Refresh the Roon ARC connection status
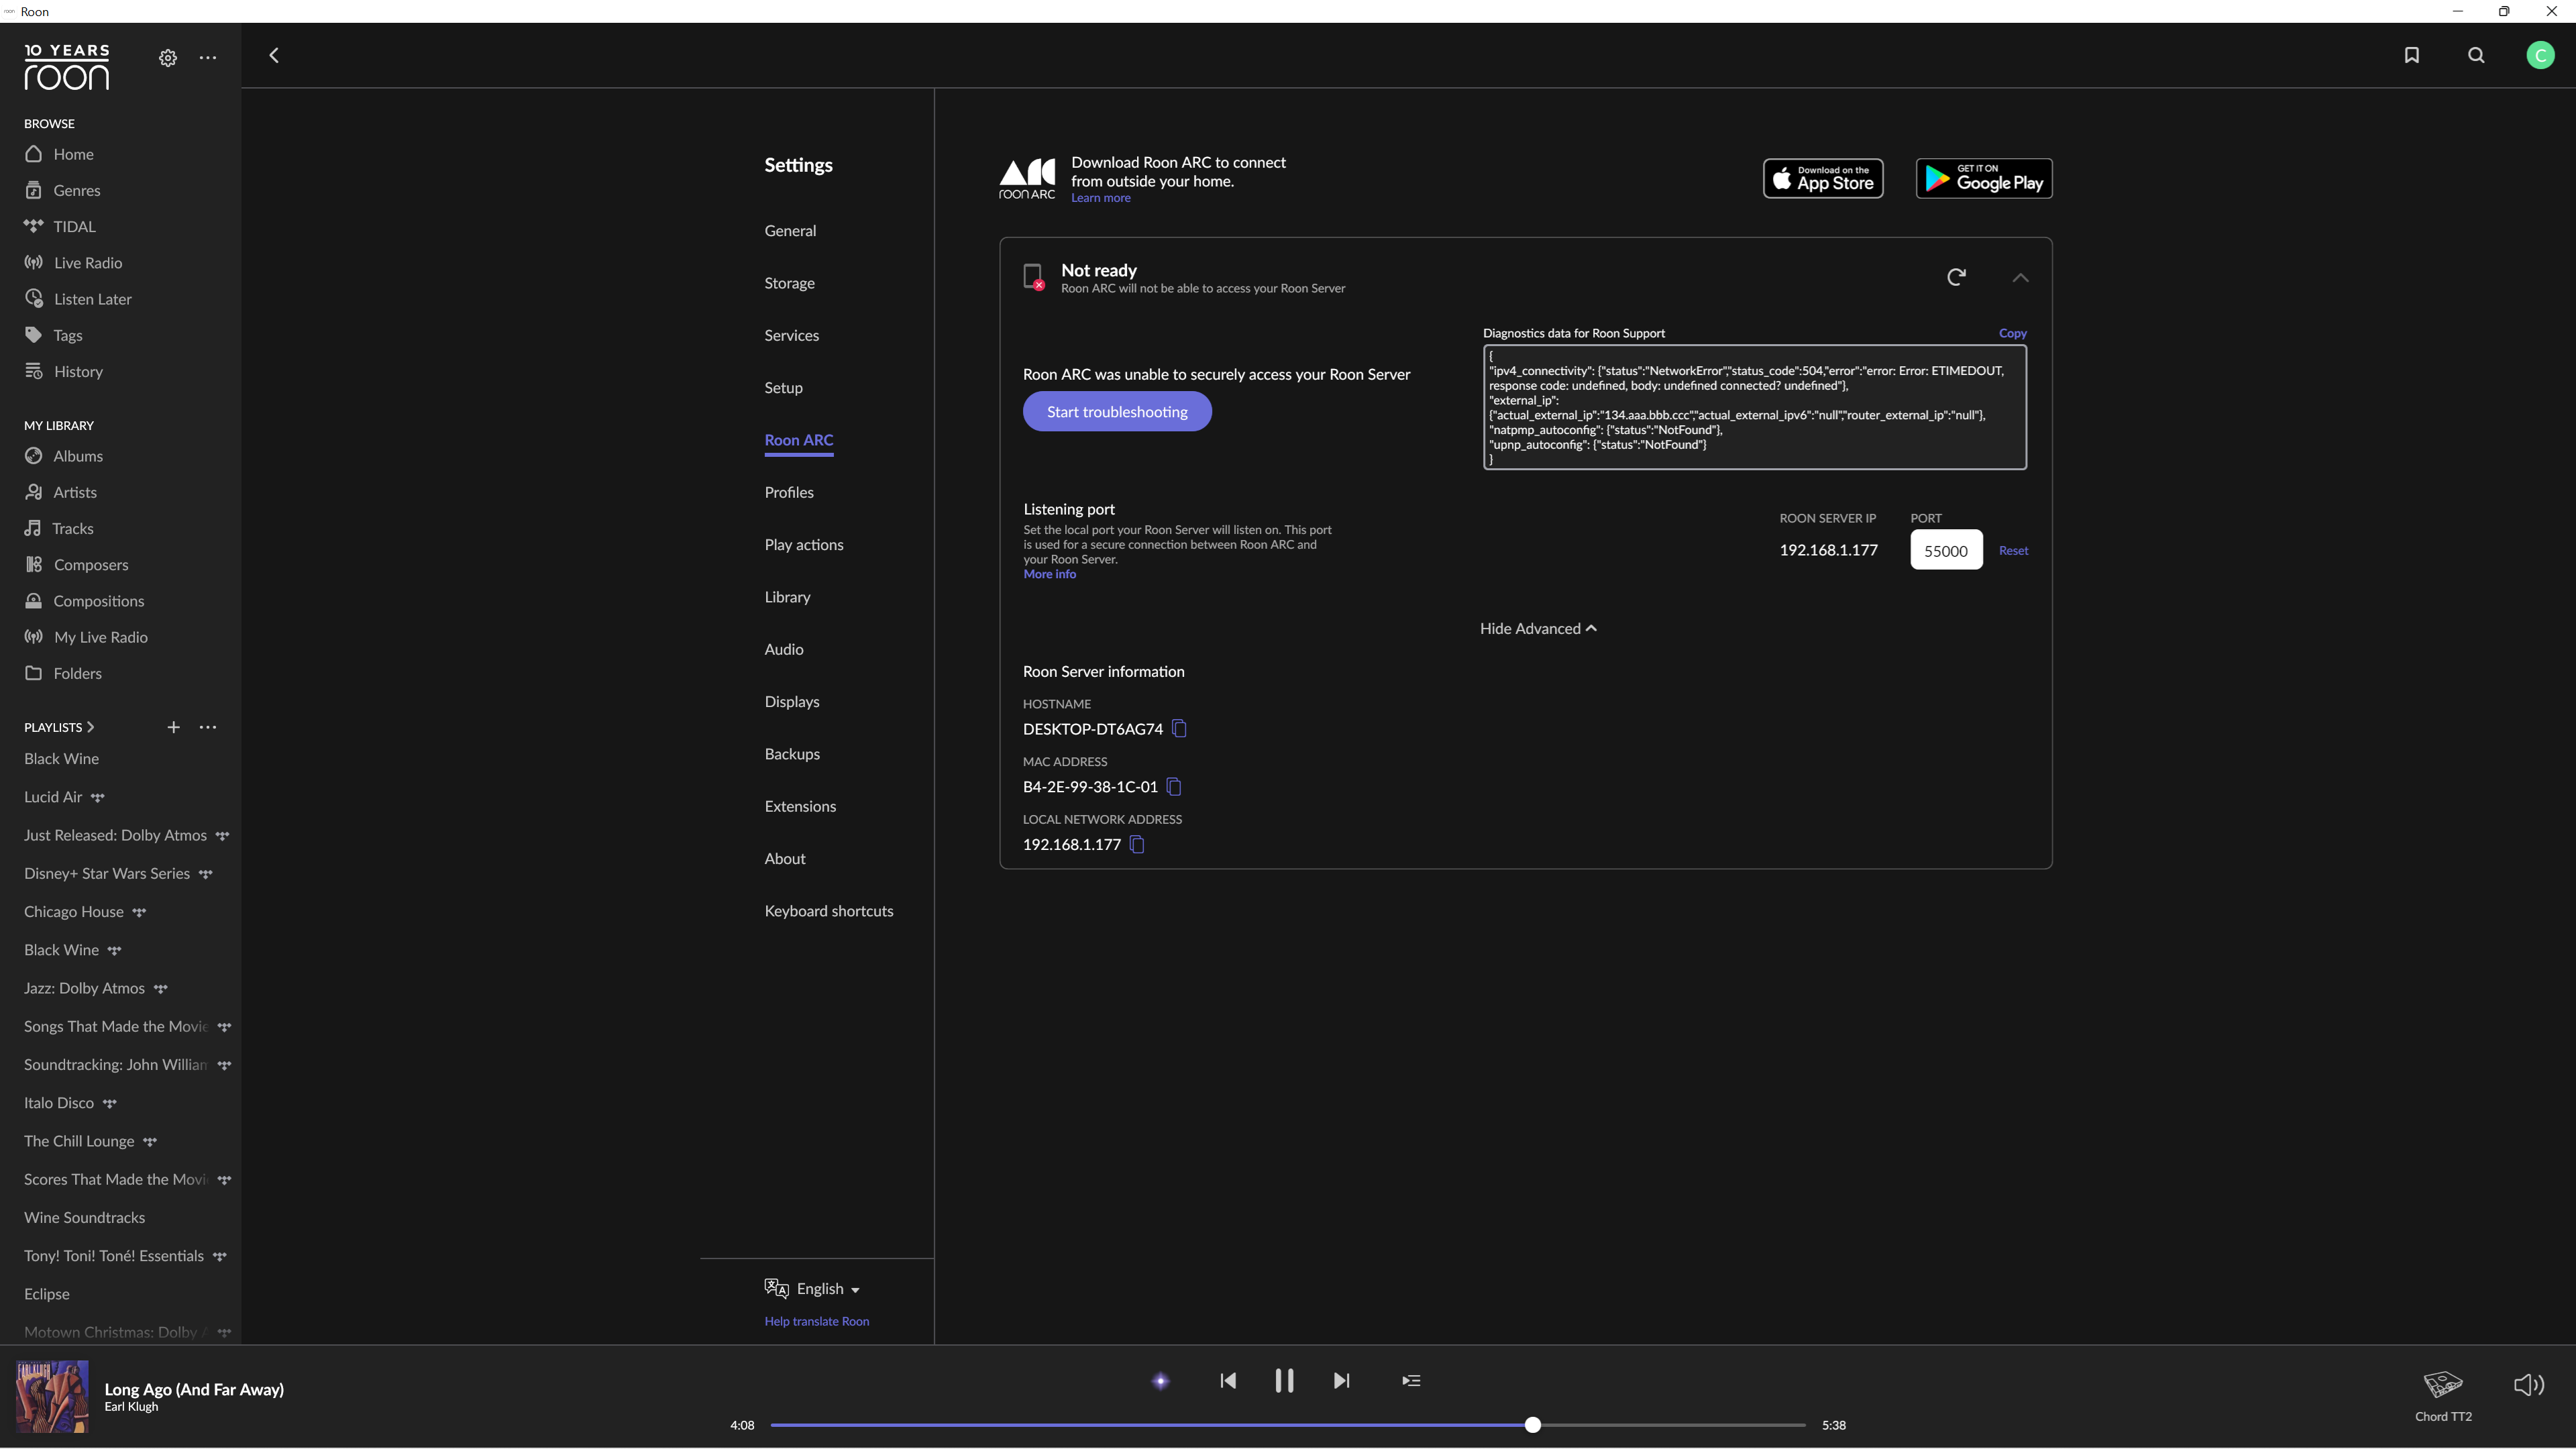2576x1449 pixels. click(x=1957, y=276)
